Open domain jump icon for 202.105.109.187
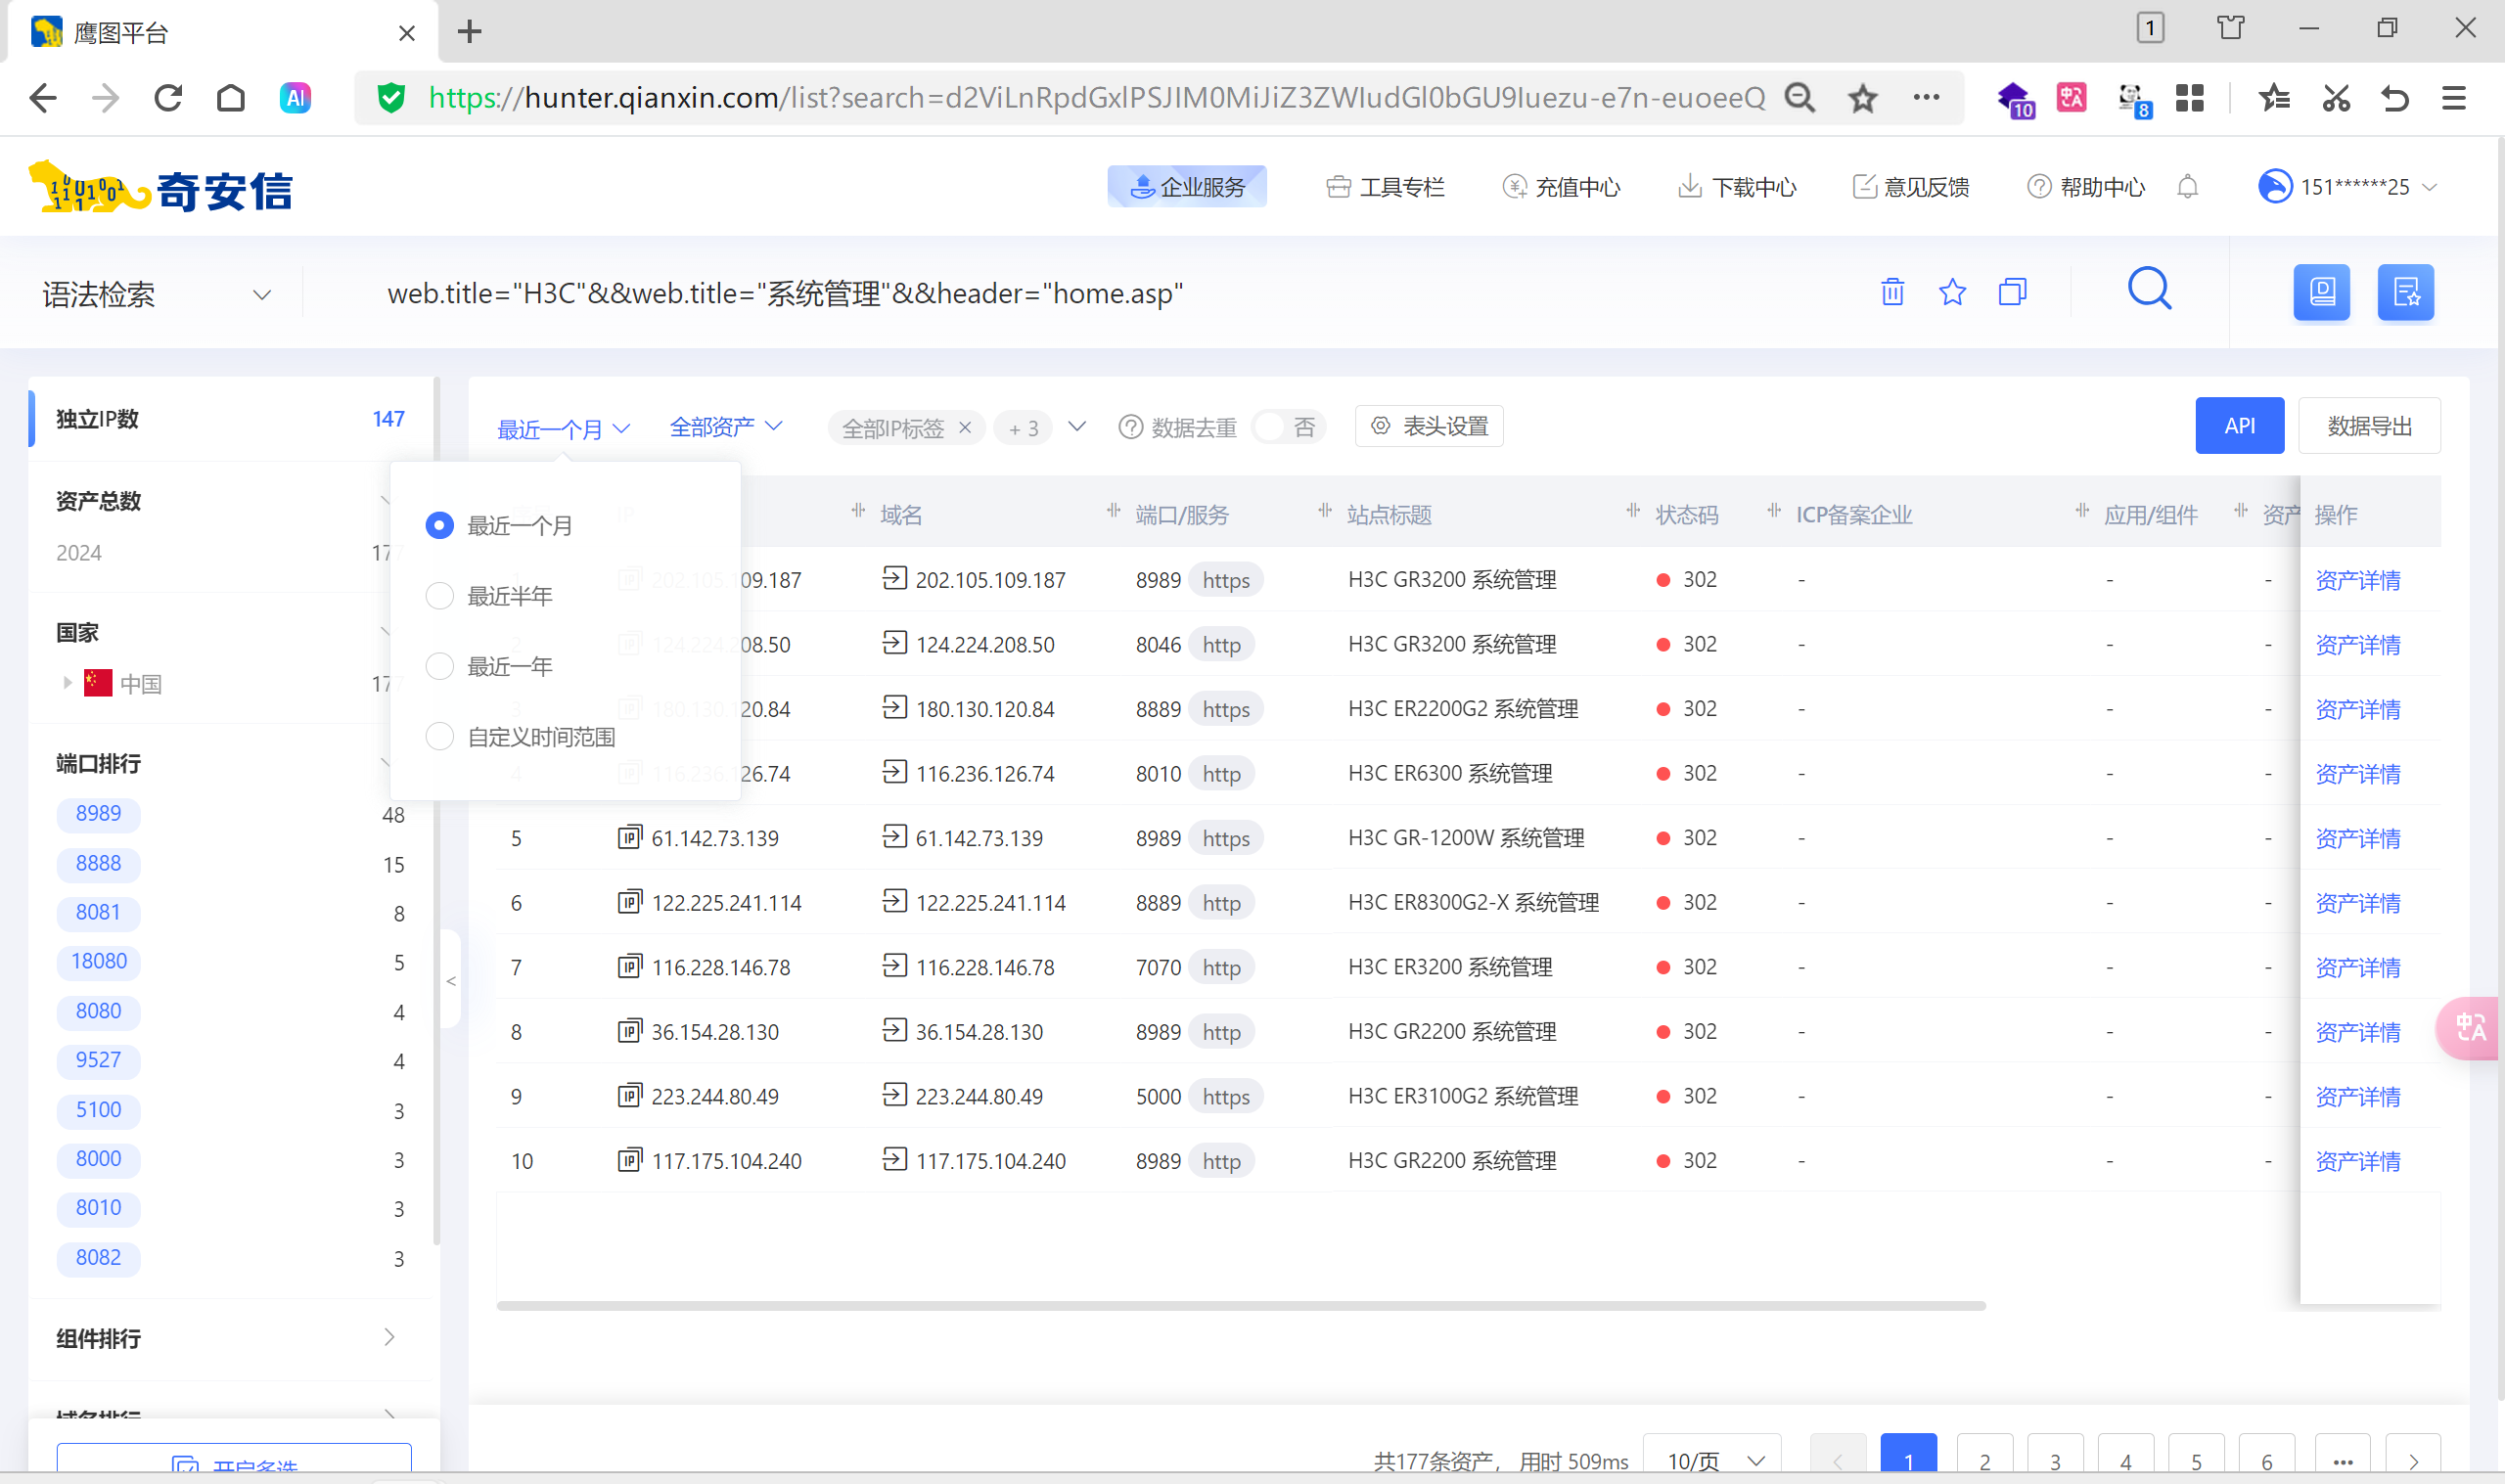Image resolution: width=2505 pixels, height=1484 pixels. click(894, 578)
